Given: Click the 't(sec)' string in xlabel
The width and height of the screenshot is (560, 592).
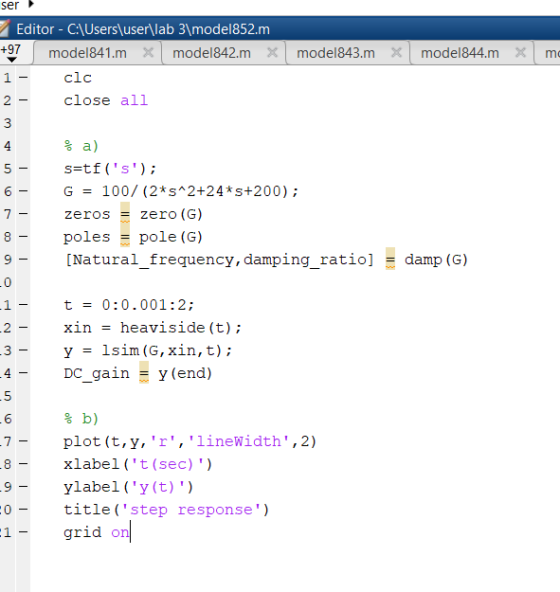Looking at the screenshot, I should click(167, 464).
